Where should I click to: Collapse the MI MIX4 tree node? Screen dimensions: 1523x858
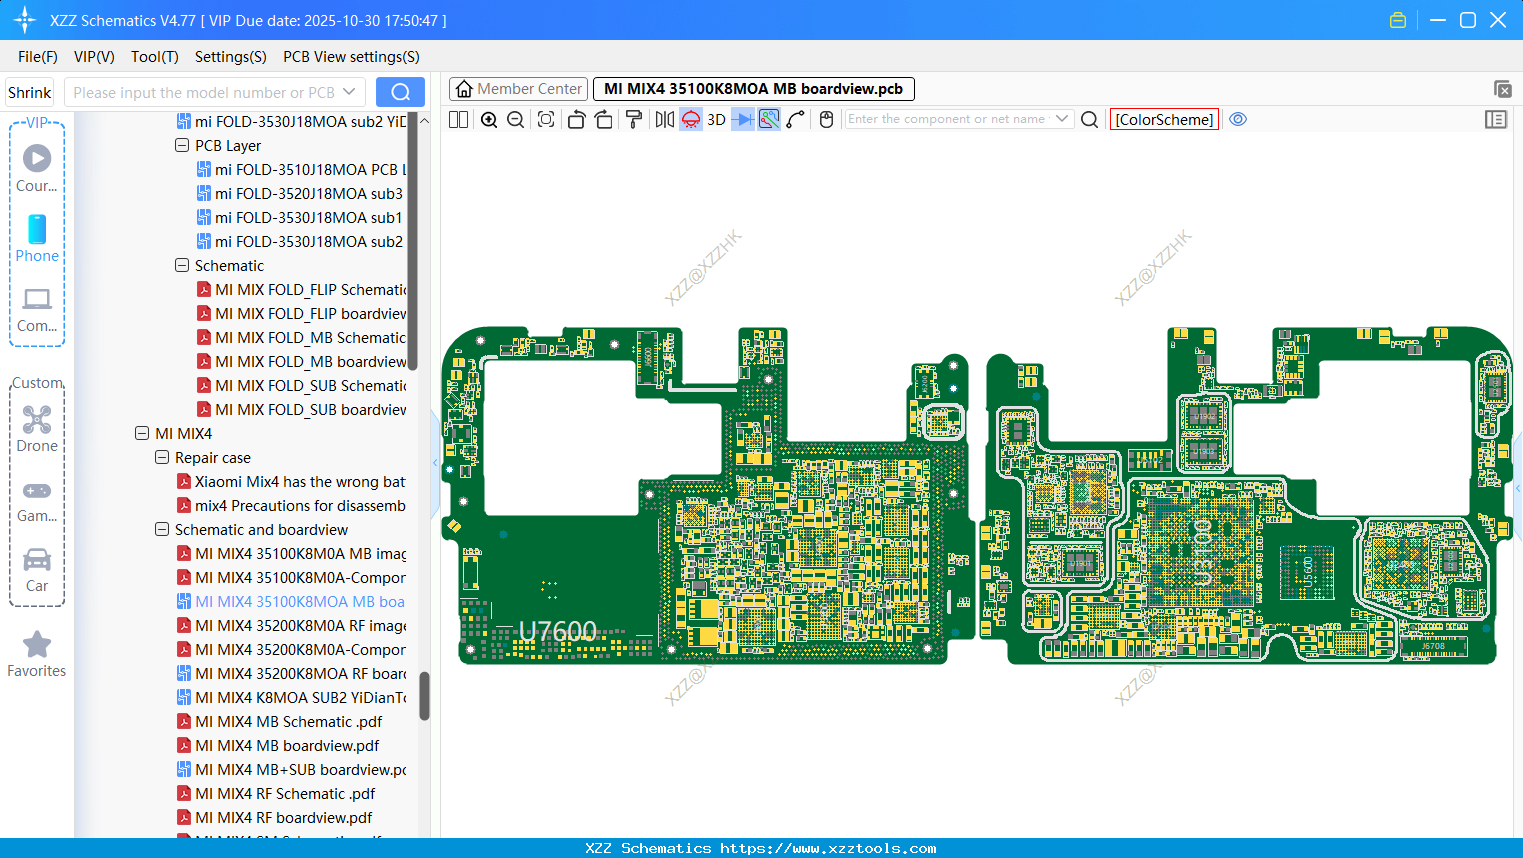(x=142, y=434)
